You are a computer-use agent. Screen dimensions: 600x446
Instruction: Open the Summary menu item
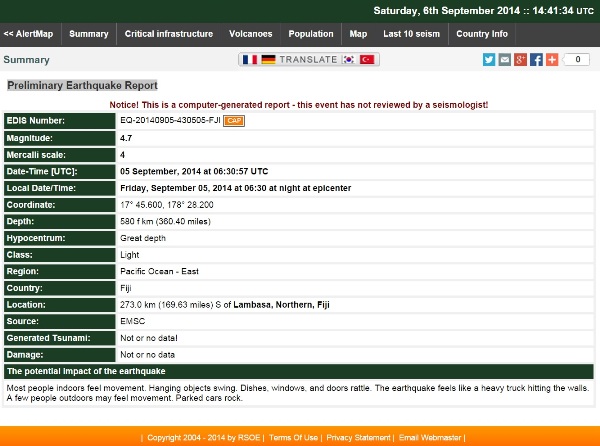click(89, 34)
